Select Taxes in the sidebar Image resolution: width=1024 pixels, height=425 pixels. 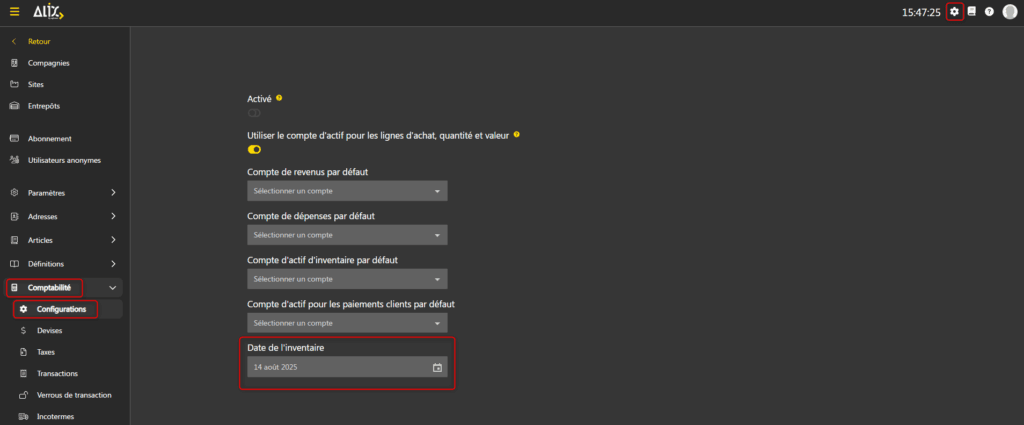[x=46, y=352]
